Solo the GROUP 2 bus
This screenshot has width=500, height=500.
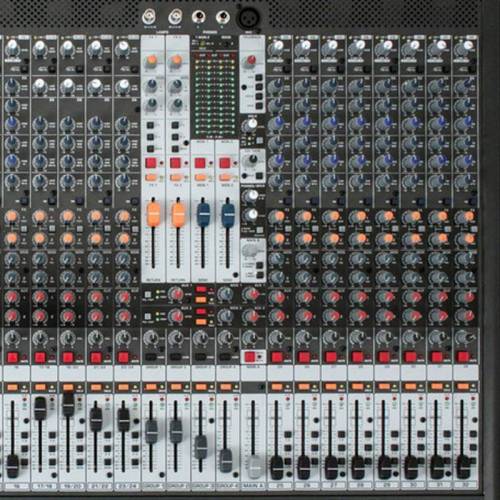coord(176,387)
